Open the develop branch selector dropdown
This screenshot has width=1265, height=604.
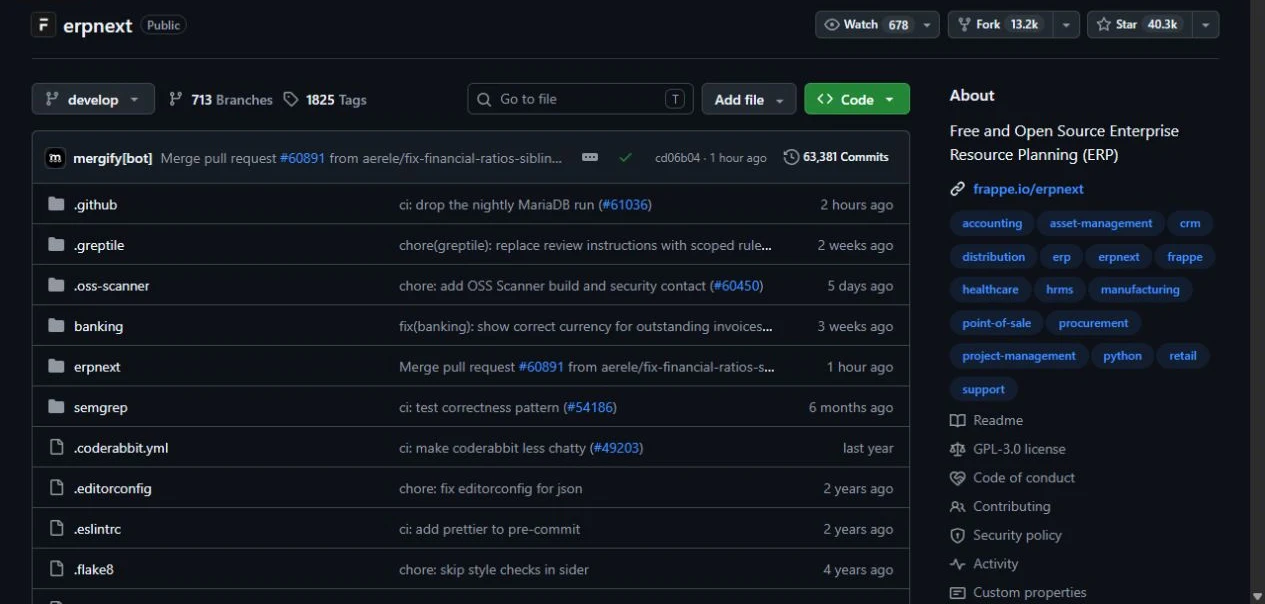click(x=93, y=99)
